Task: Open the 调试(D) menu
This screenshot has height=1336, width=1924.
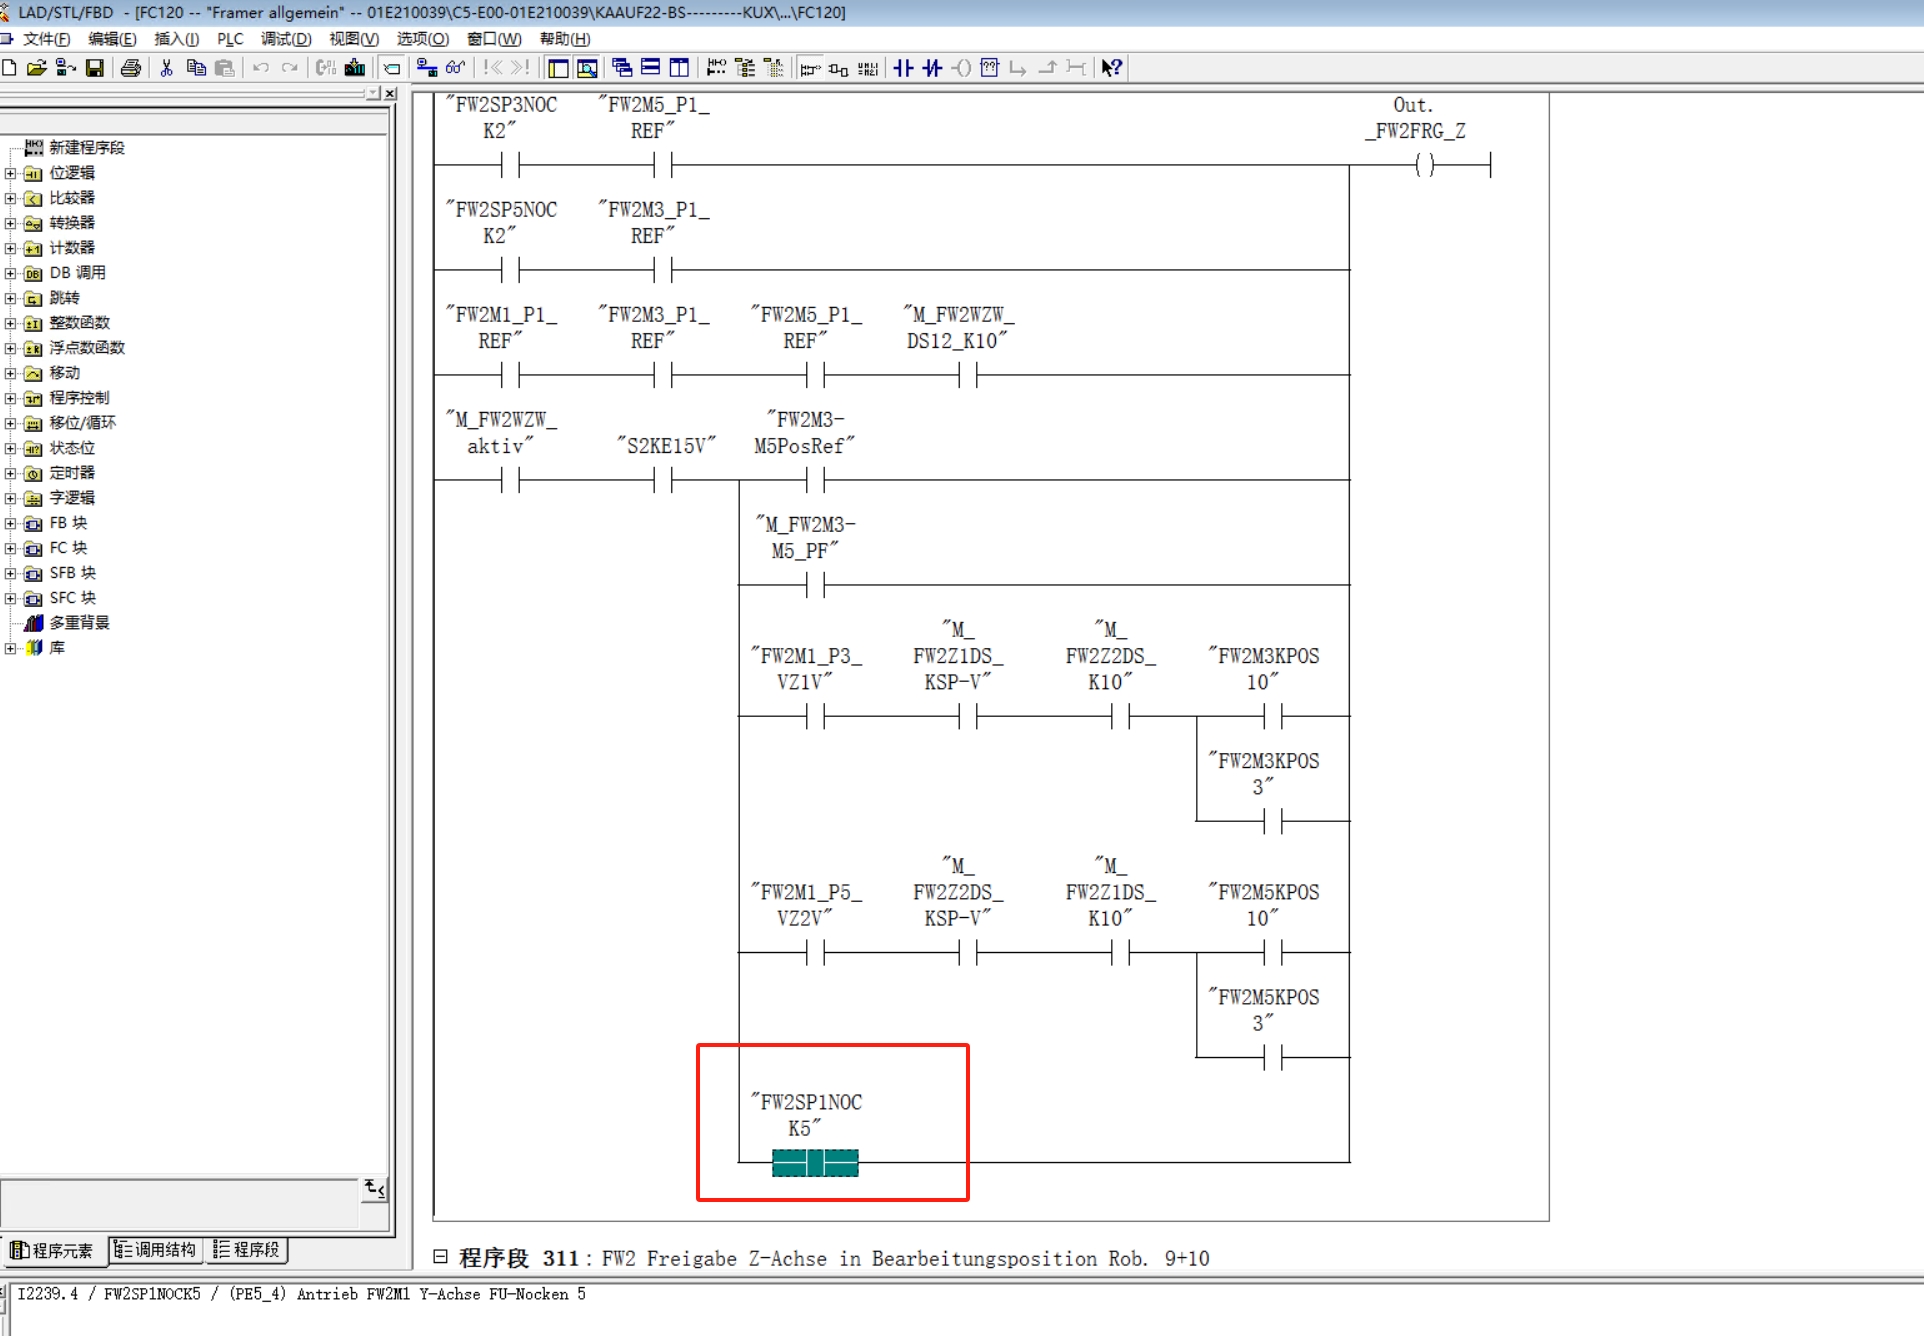Action: point(286,39)
